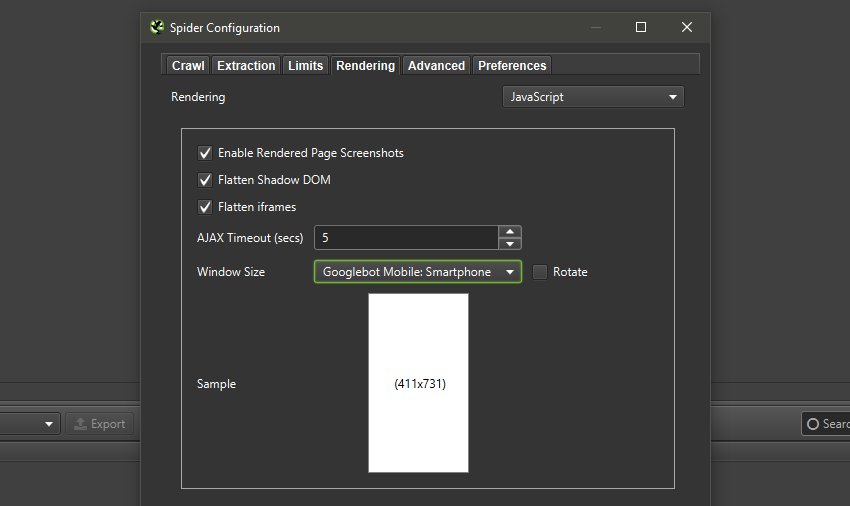
Task: Minimize the Spider Configuration window
Action: point(596,27)
